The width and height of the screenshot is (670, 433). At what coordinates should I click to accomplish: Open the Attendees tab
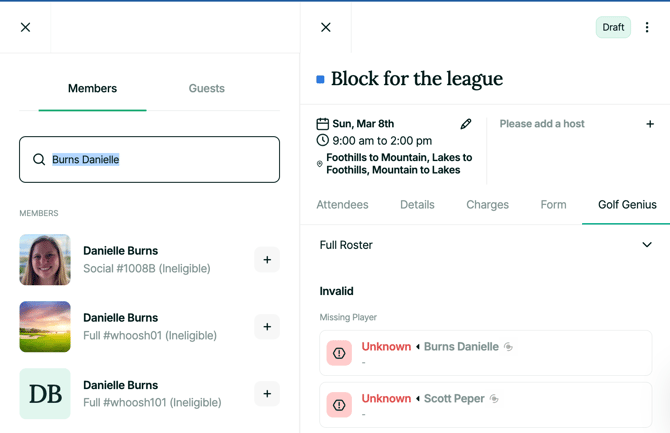[x=342, y=205]
